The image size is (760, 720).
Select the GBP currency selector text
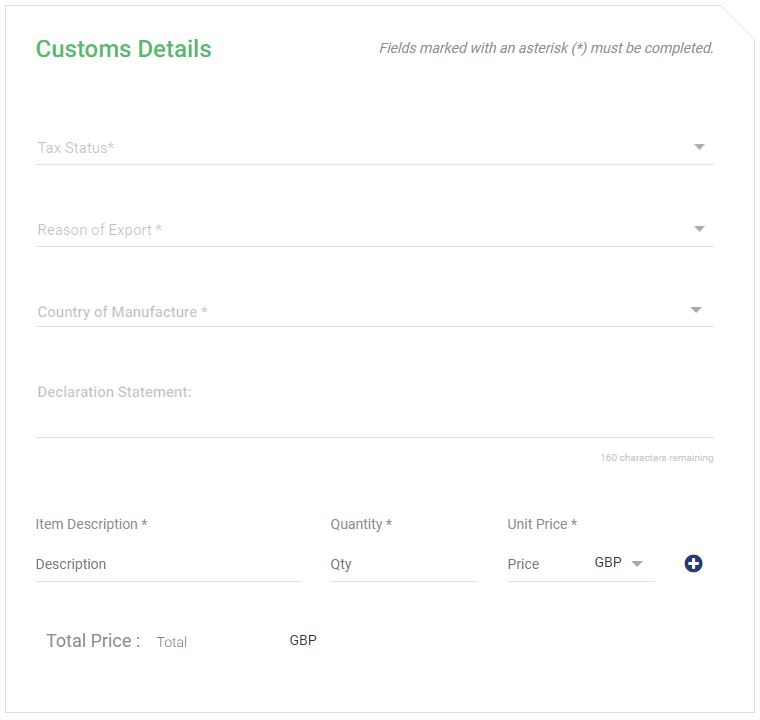click(x=608, y=562)
